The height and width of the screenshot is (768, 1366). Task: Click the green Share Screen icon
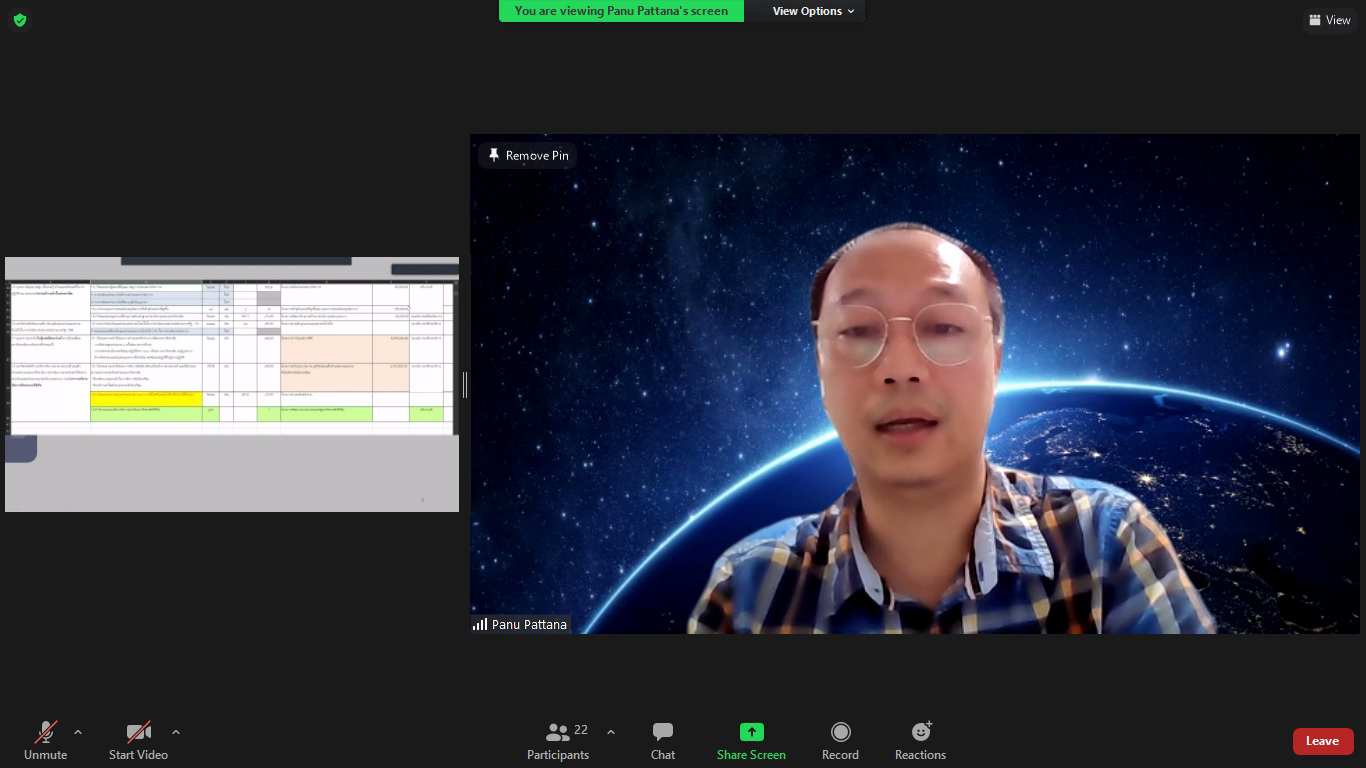point(751,732)
